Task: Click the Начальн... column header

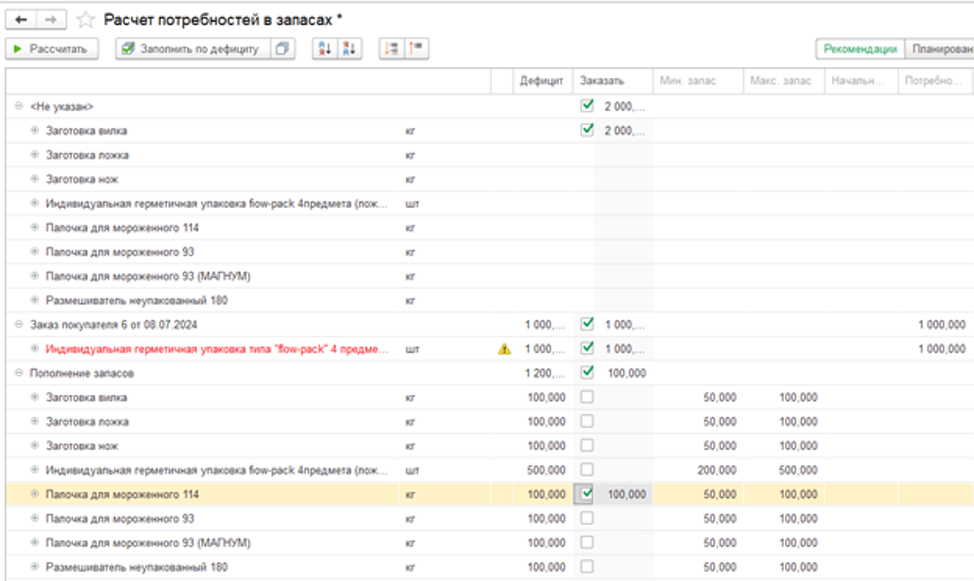Action: tap(861, 81)
